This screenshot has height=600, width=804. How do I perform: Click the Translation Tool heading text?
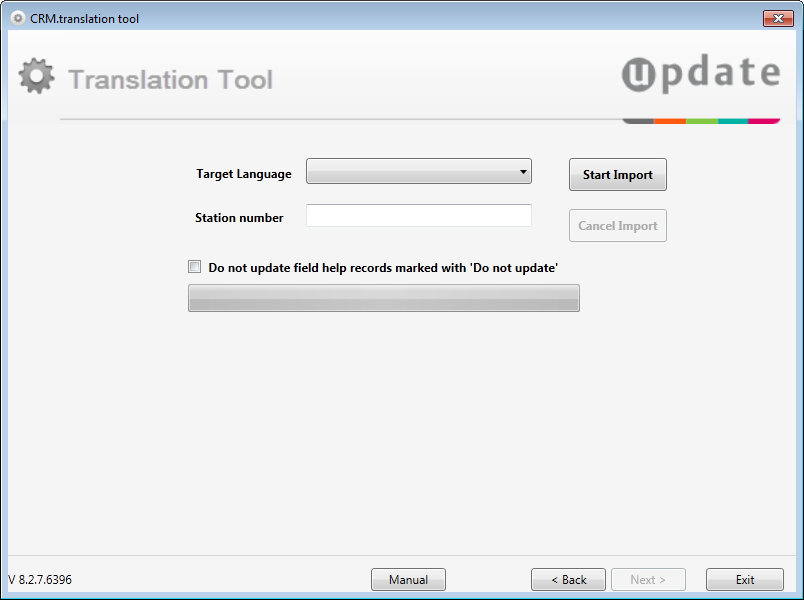click(x=170, y=80)
